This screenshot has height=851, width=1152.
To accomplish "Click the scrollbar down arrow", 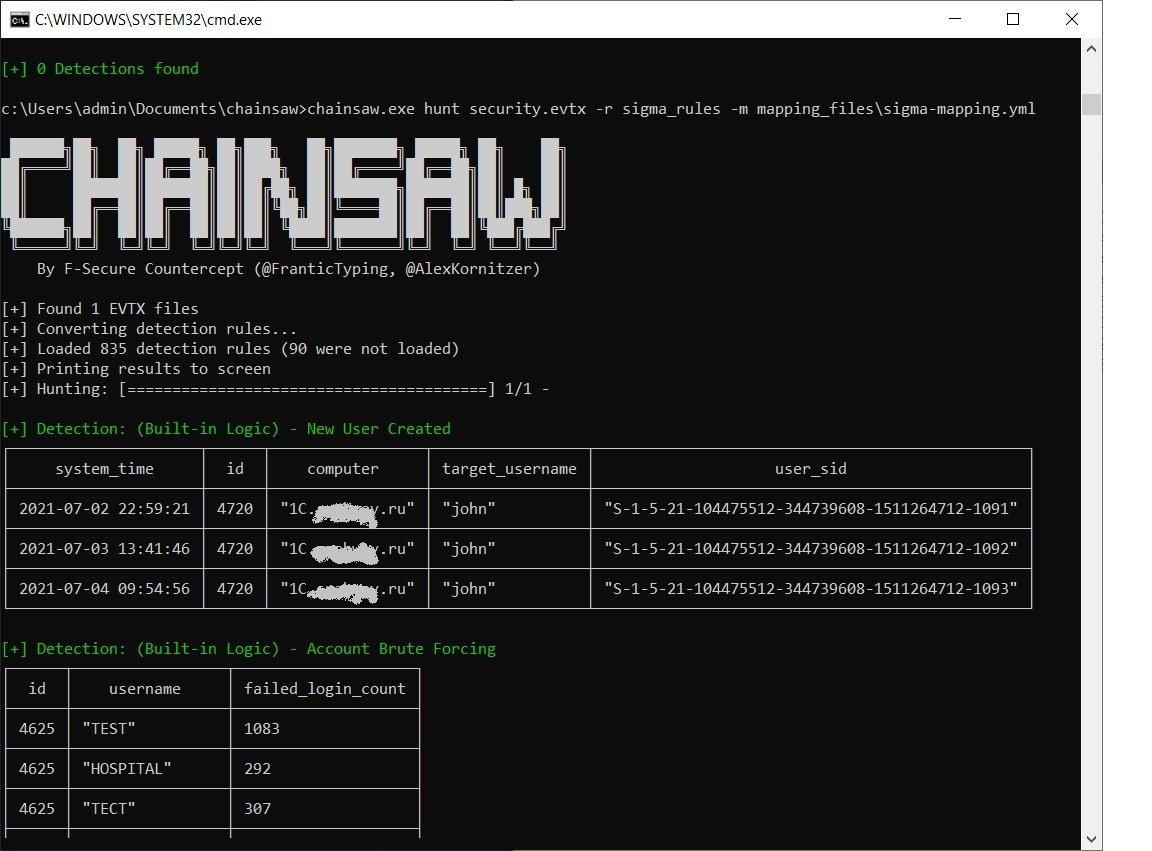I will (1091, 839).
